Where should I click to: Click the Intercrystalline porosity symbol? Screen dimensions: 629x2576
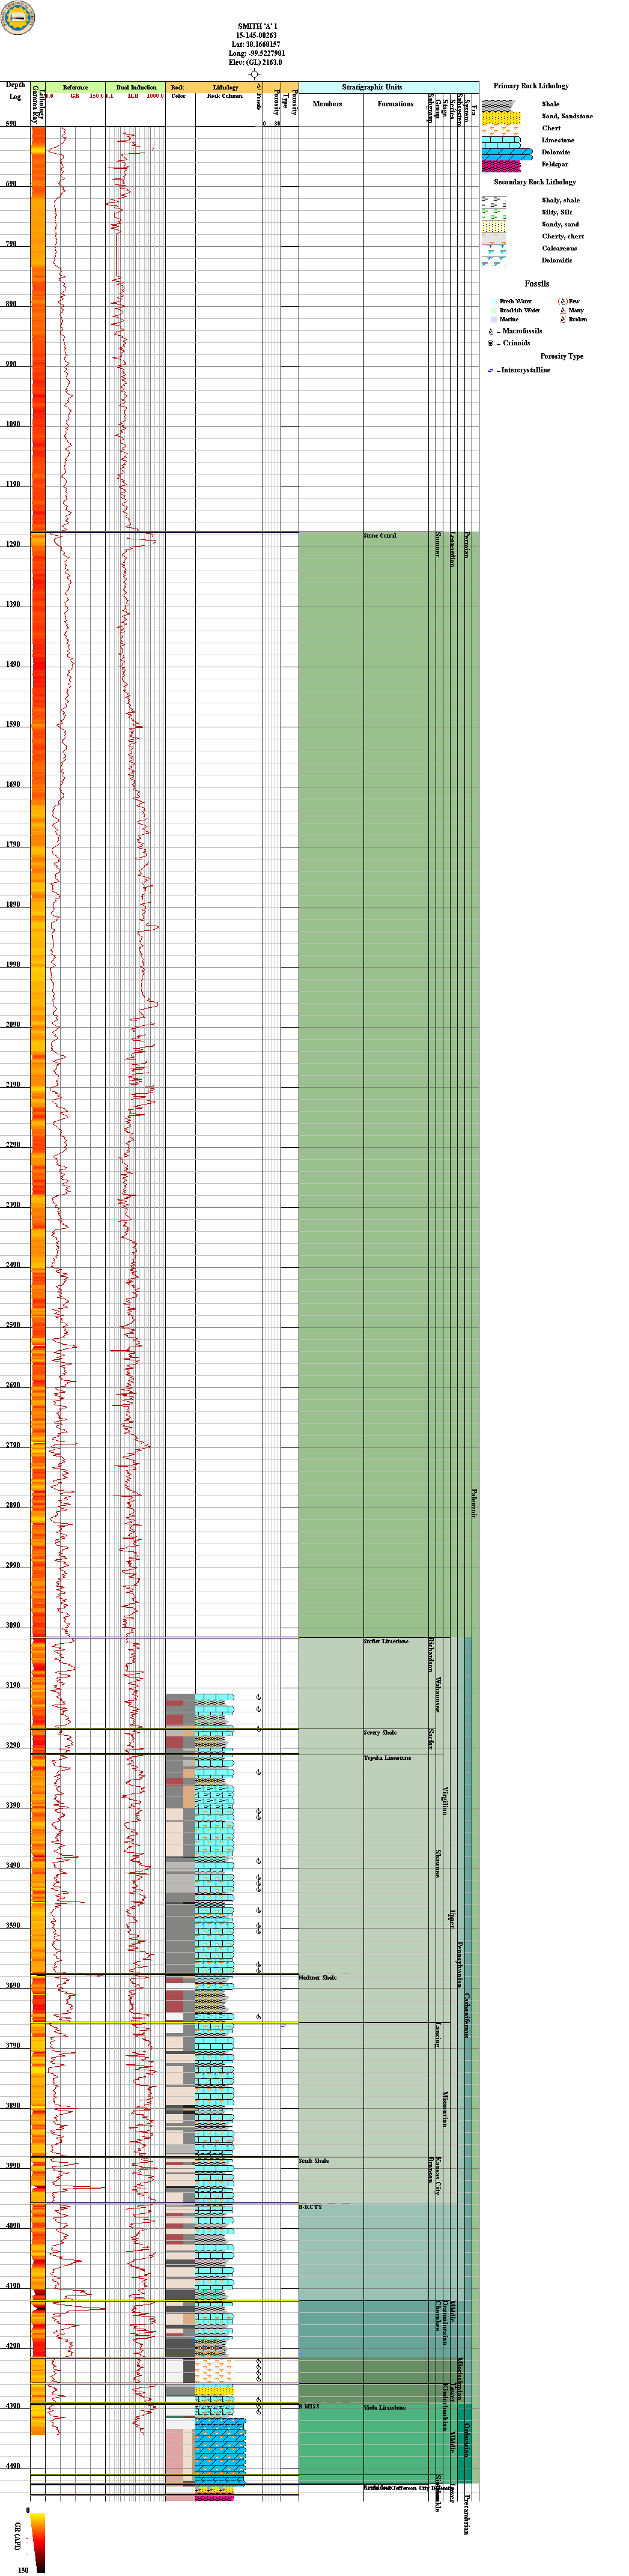coord(491,370)
